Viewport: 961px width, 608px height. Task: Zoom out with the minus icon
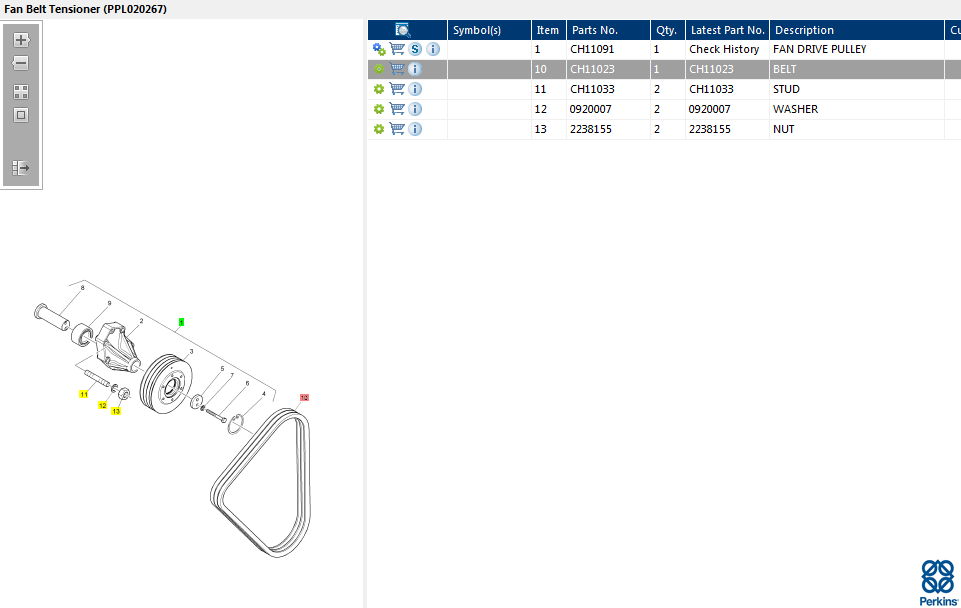pyautogui.click(x=21, y=63)
